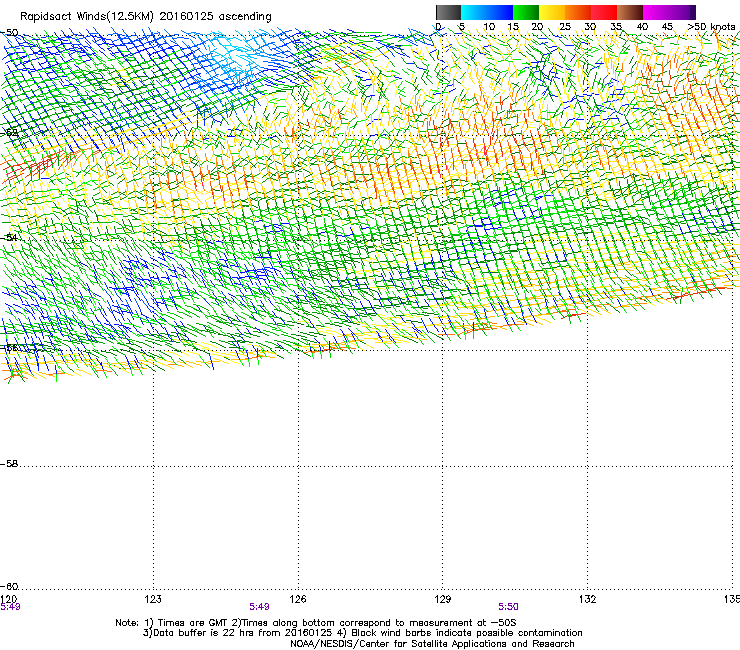This screenshot has width=740, height=650.
Task: Click the green 15-20 knots color segment
Action: tap(526, 12)
